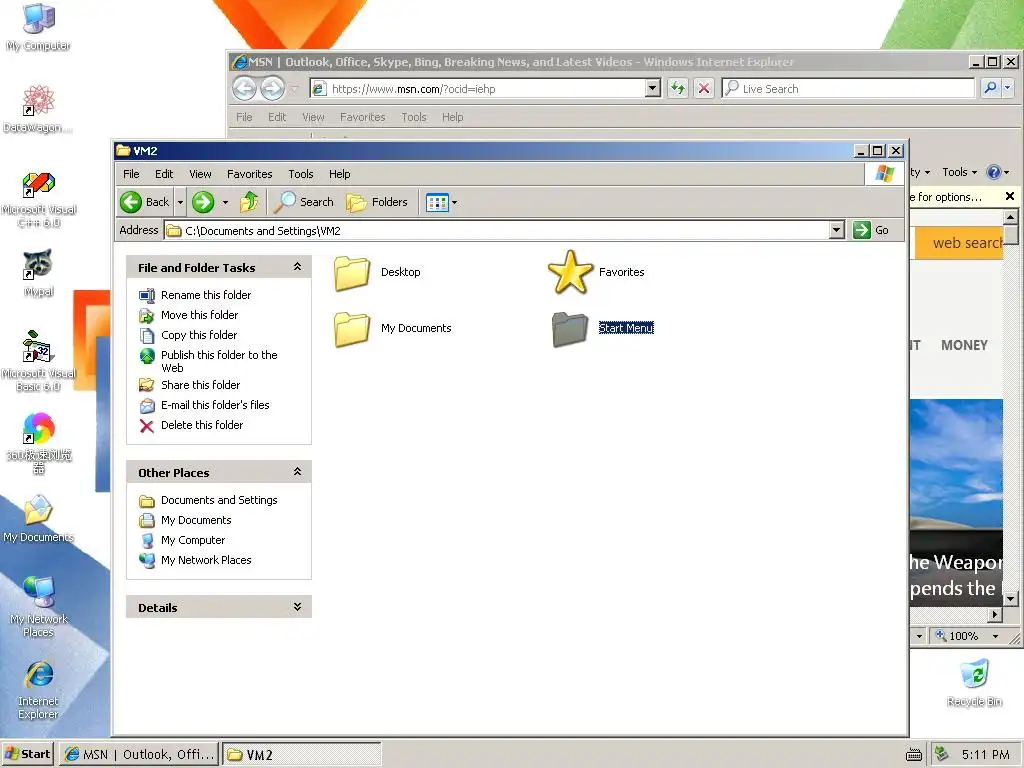This screenshot has width=1024, height=768.
Task: Expand the Details panel
Action: 297,607
